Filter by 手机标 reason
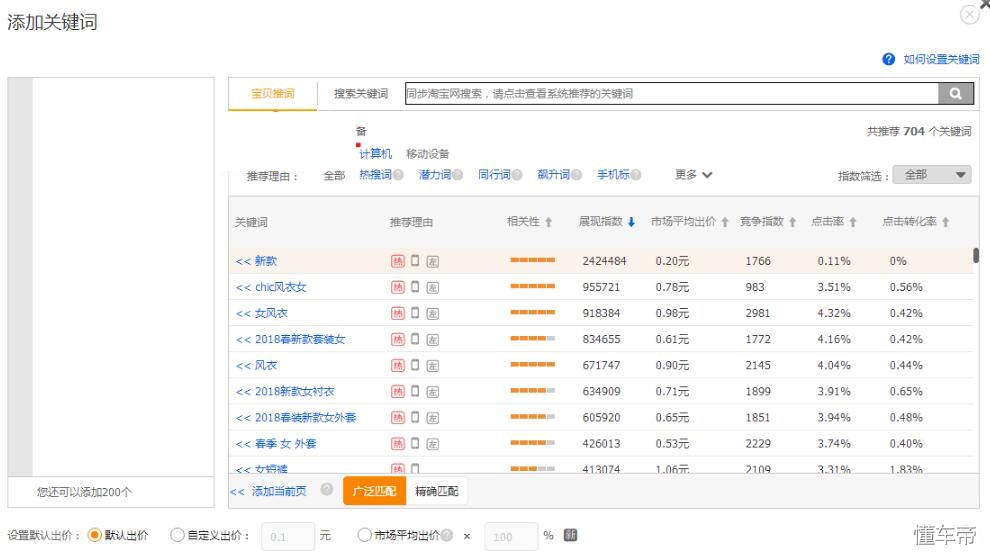 613,175
